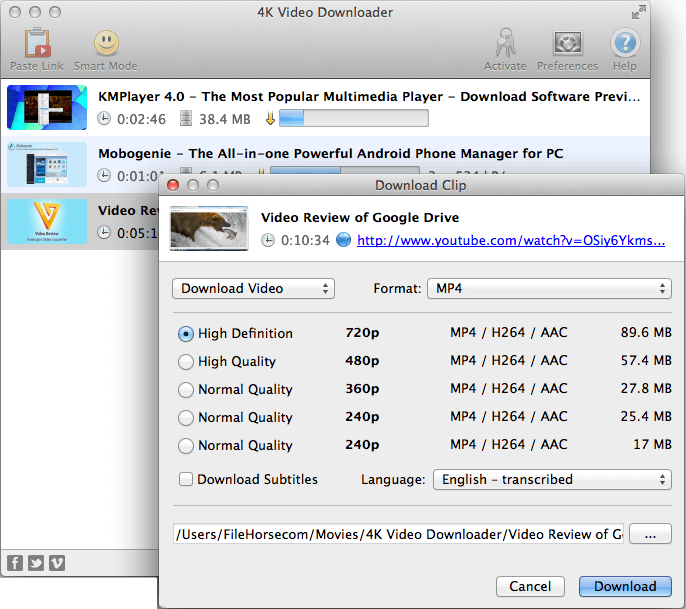Click the '57.4 MB' size value

(x=646, y=360)
